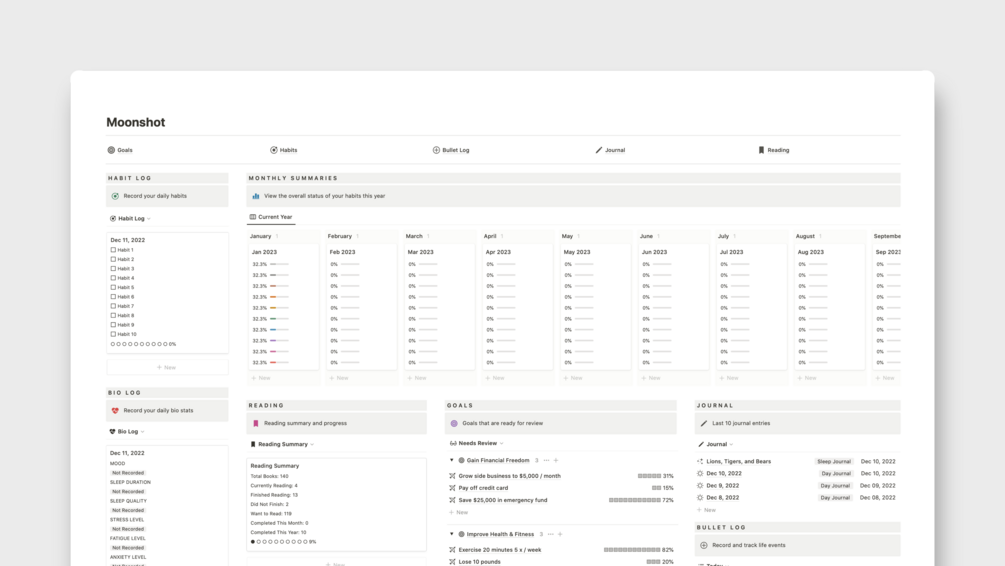Viewport: 1005px width, 566px height.
Task: Open the Reading page link
Action: tap(774, 150)
